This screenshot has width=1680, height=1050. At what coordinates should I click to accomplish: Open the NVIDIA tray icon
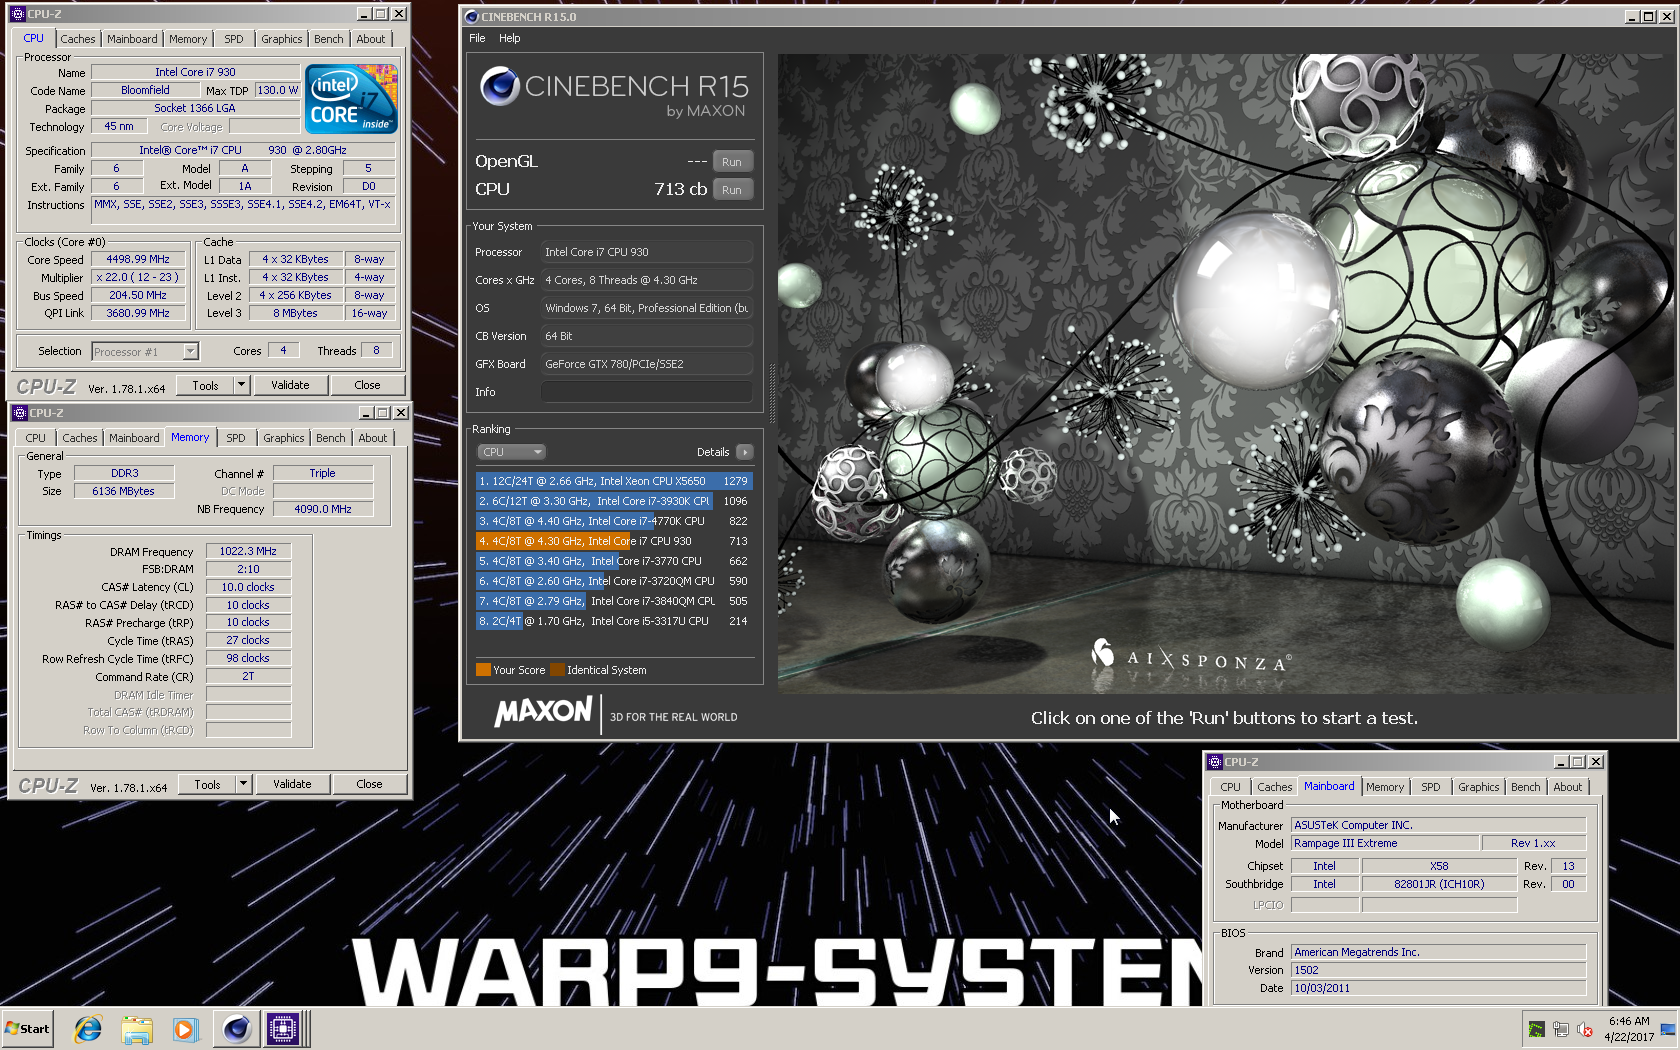1536,1029
